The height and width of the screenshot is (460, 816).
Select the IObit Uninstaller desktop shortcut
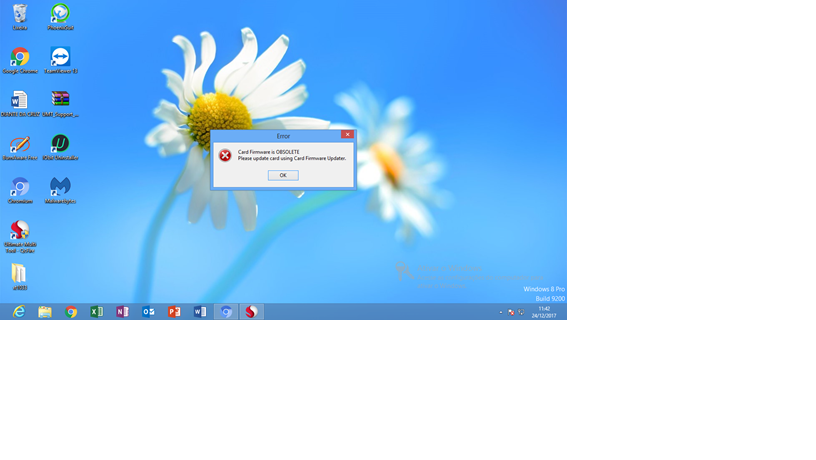(x=60, y=148)
